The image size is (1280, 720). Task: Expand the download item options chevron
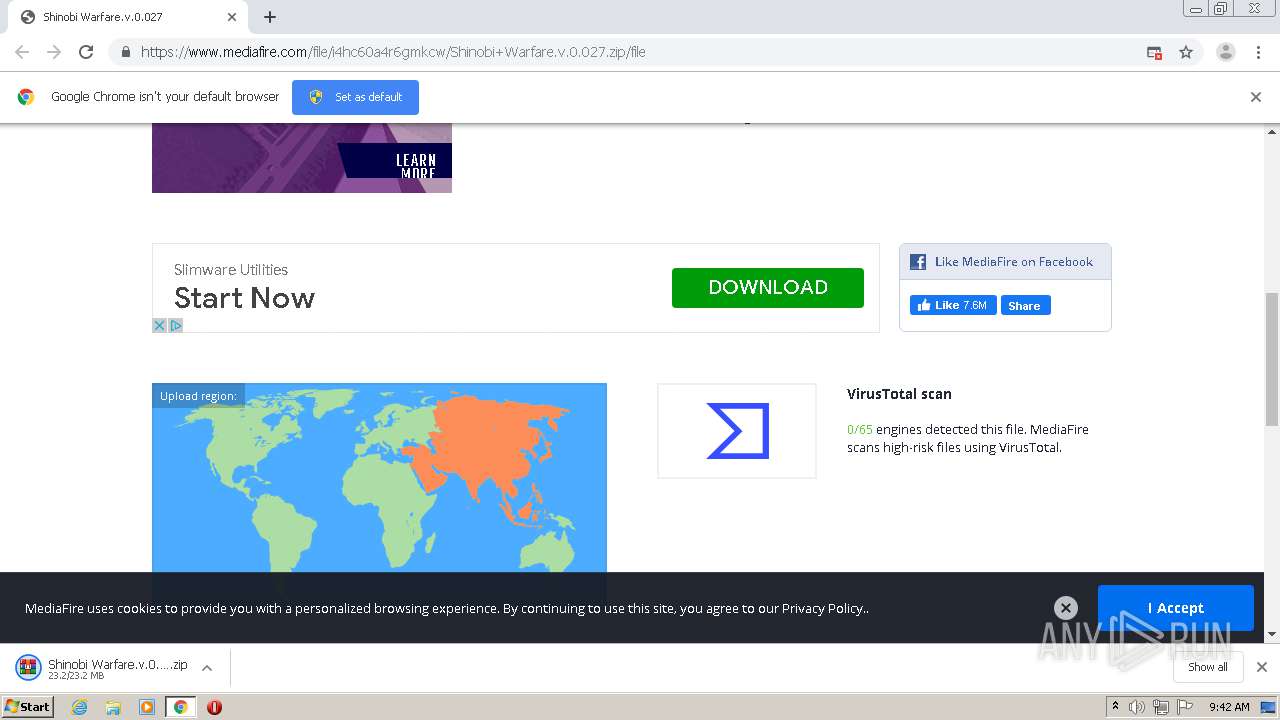click(207, 668)
